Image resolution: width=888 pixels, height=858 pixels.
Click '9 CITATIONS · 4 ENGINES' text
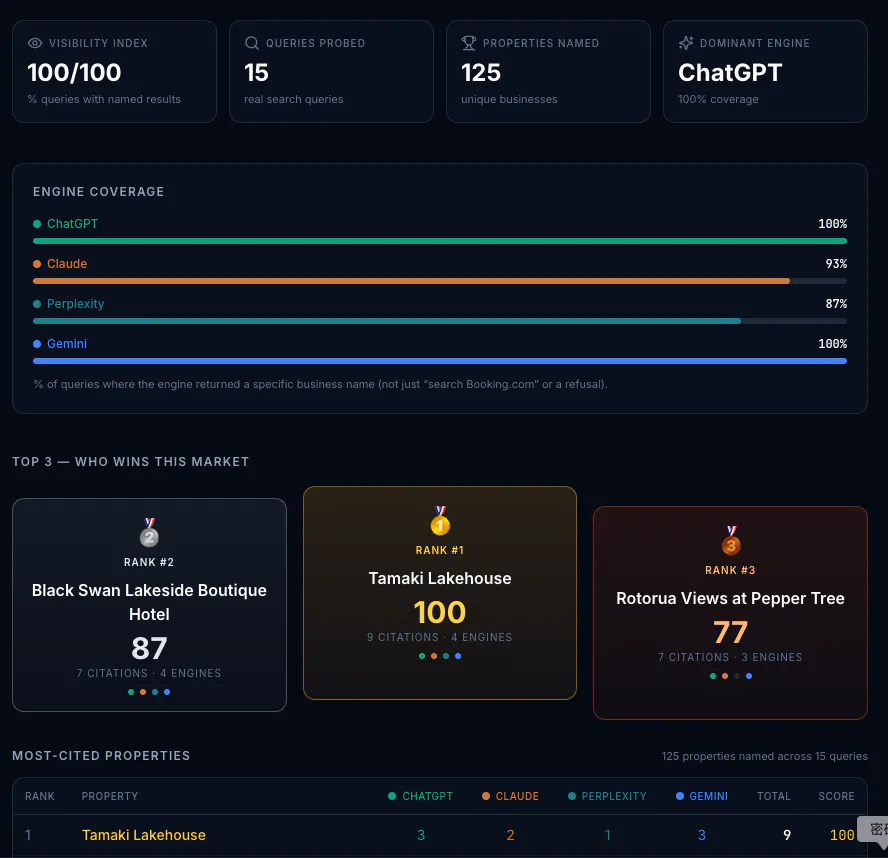(x=439, y=637)
